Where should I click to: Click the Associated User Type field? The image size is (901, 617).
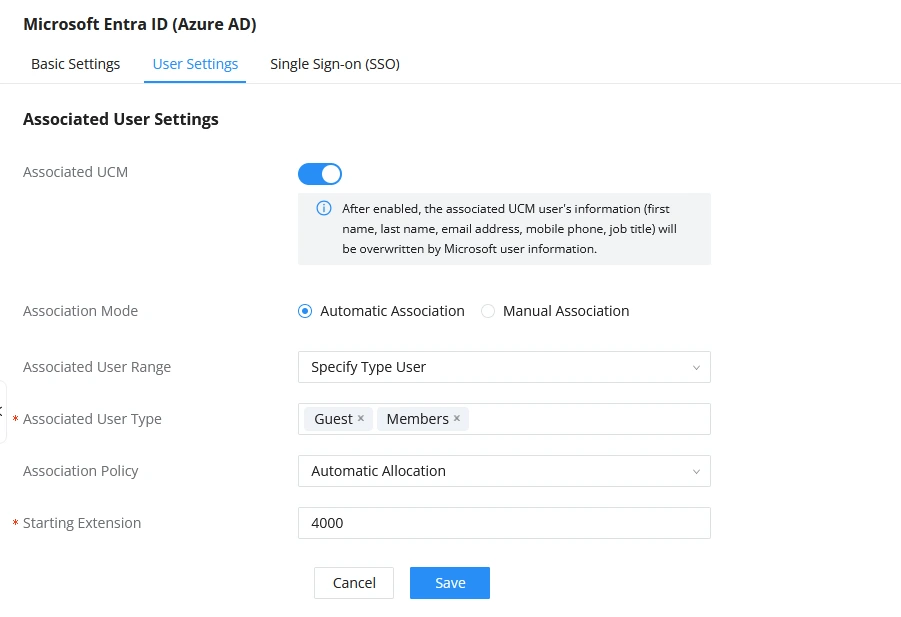[x=504, y=419]
